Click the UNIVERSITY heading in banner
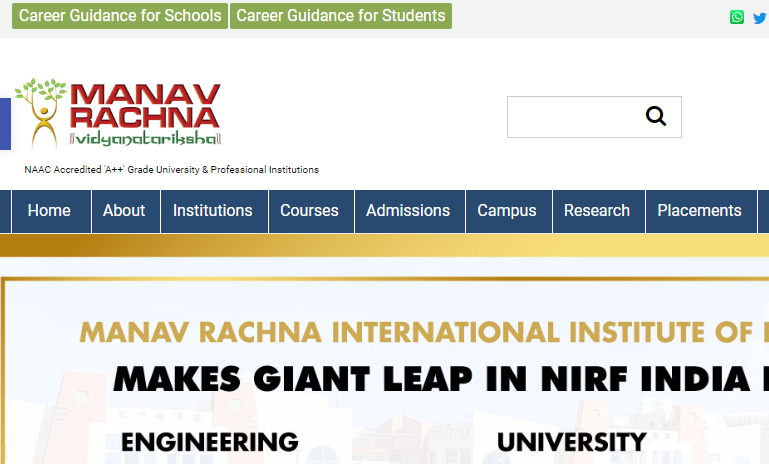Viewport: 769px width, 464px height. pyautogui.click(x=571, y=442)
